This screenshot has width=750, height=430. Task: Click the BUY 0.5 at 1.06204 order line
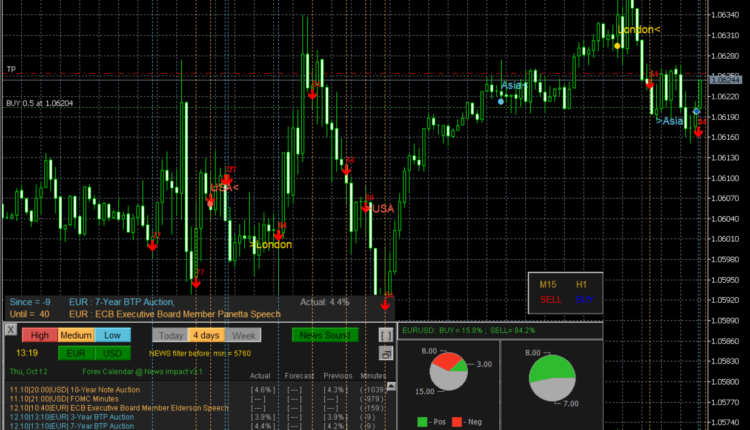coord(40,103)
